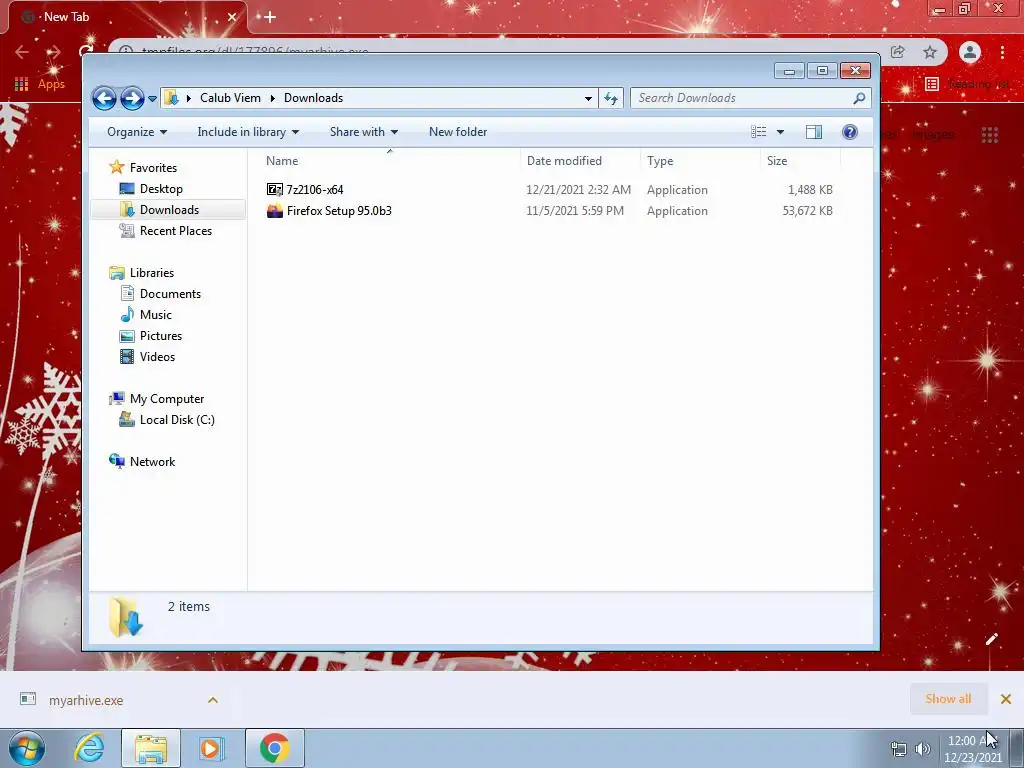The image size is (1024, 768).
Task: Create a New folder
Action: [x=458, y=132]
